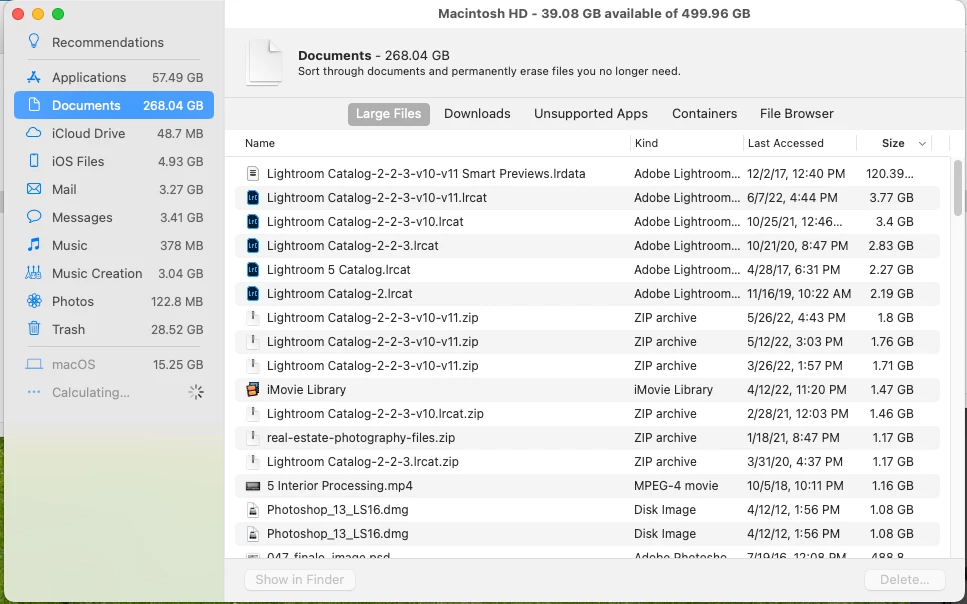Open Trash category 28.52 GB
Image resolution: width=967 pixels, height=604 pixels.
(x=114, y=329)
